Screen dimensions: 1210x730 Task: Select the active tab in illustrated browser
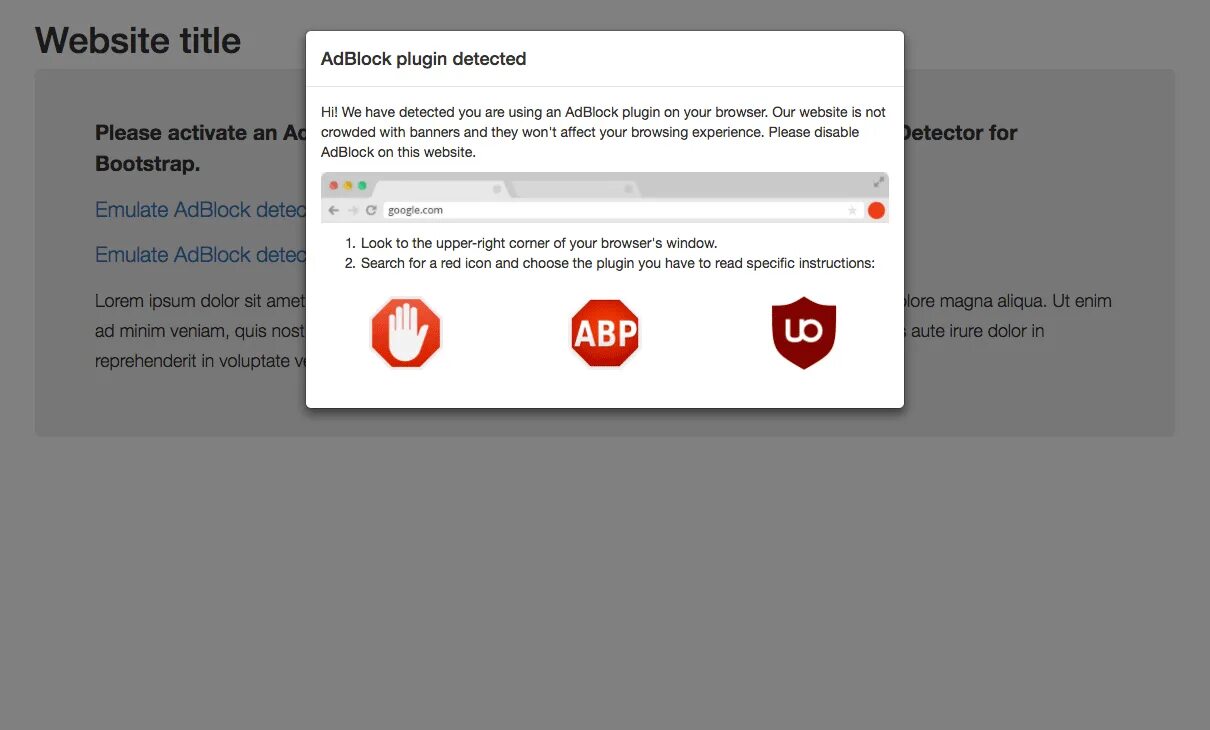[x=441, y=189]
